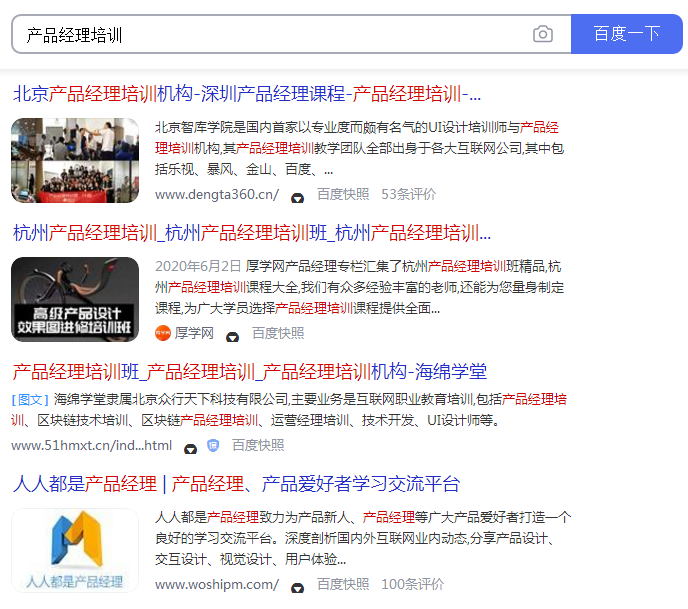This screenshot has width=688, height=609.
Task: Open the 人人都是产品经理 logo thumbnail
Action: click(75, 550)
